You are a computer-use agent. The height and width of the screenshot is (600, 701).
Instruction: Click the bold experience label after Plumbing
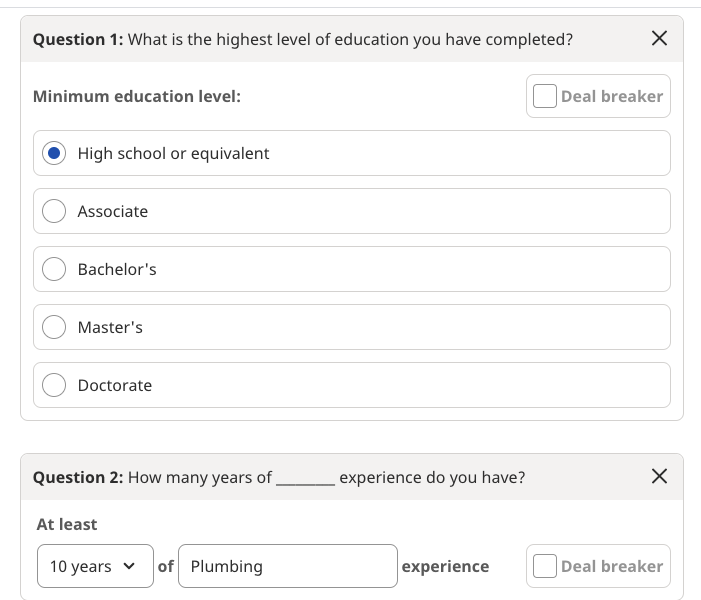click(x=445, y=566)
